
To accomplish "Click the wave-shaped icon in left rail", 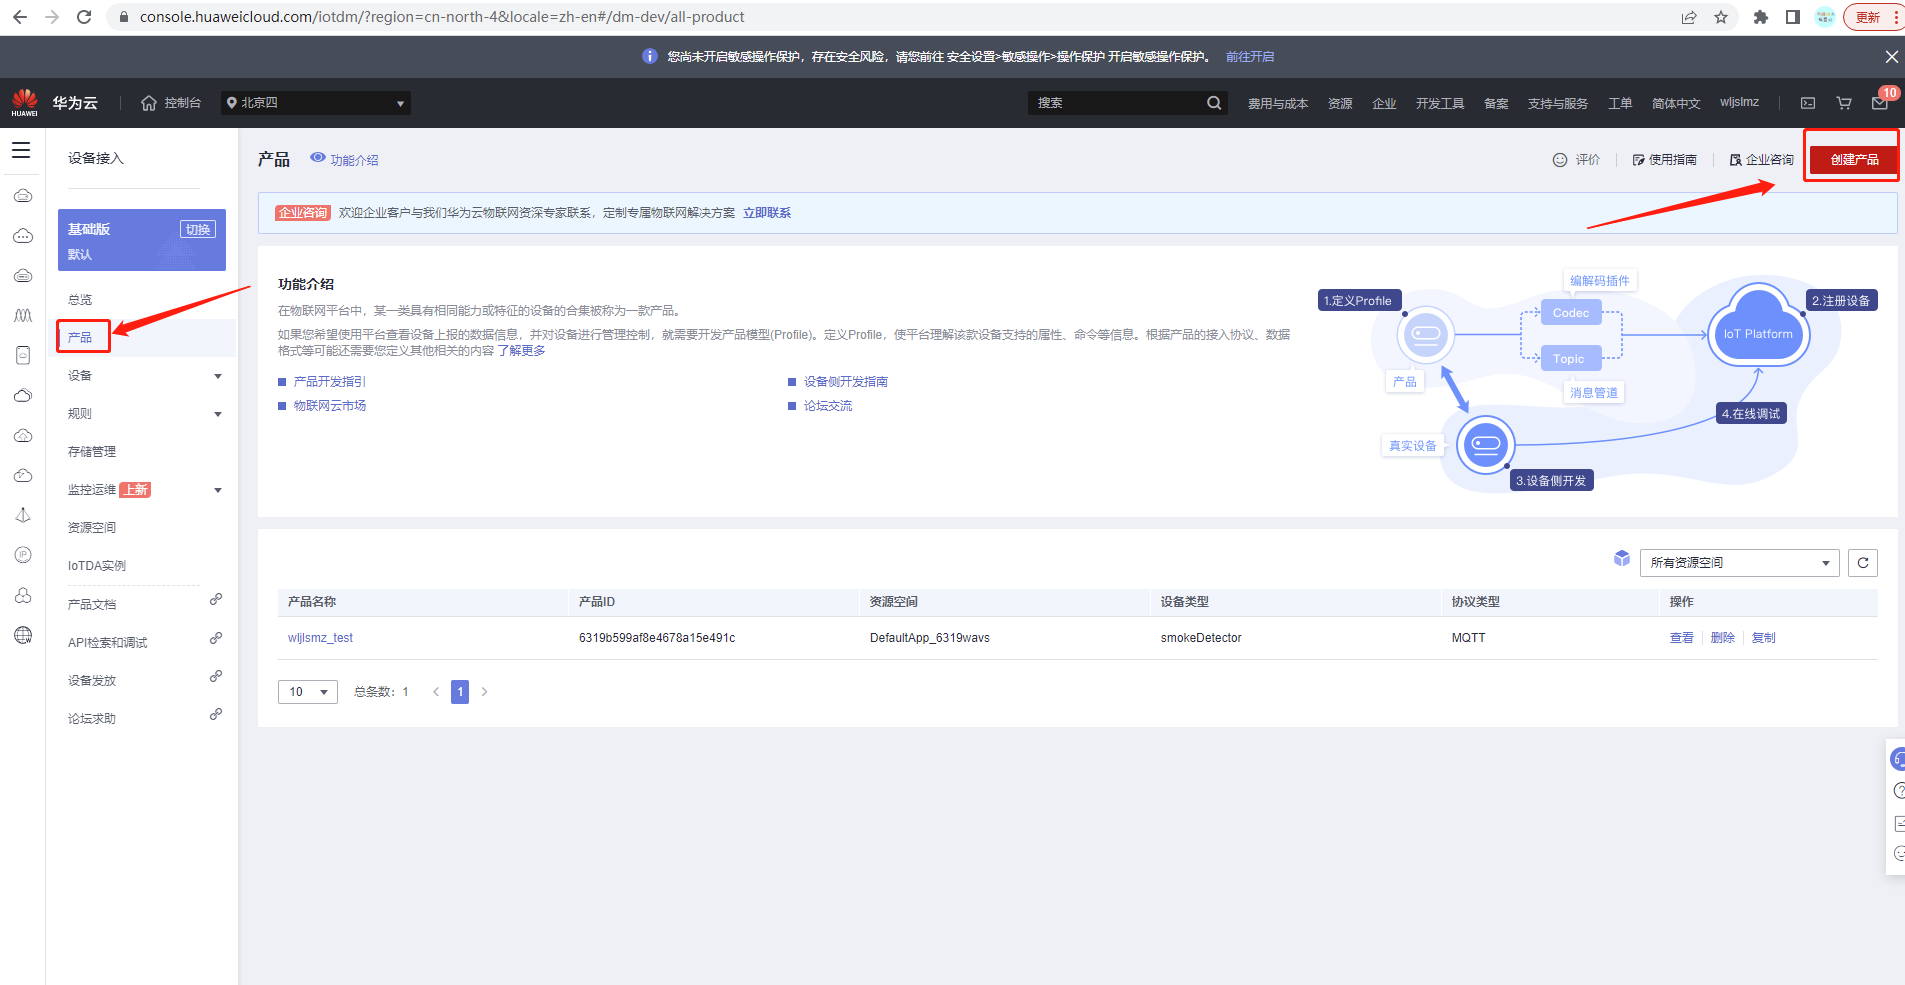I will [23, 315].
